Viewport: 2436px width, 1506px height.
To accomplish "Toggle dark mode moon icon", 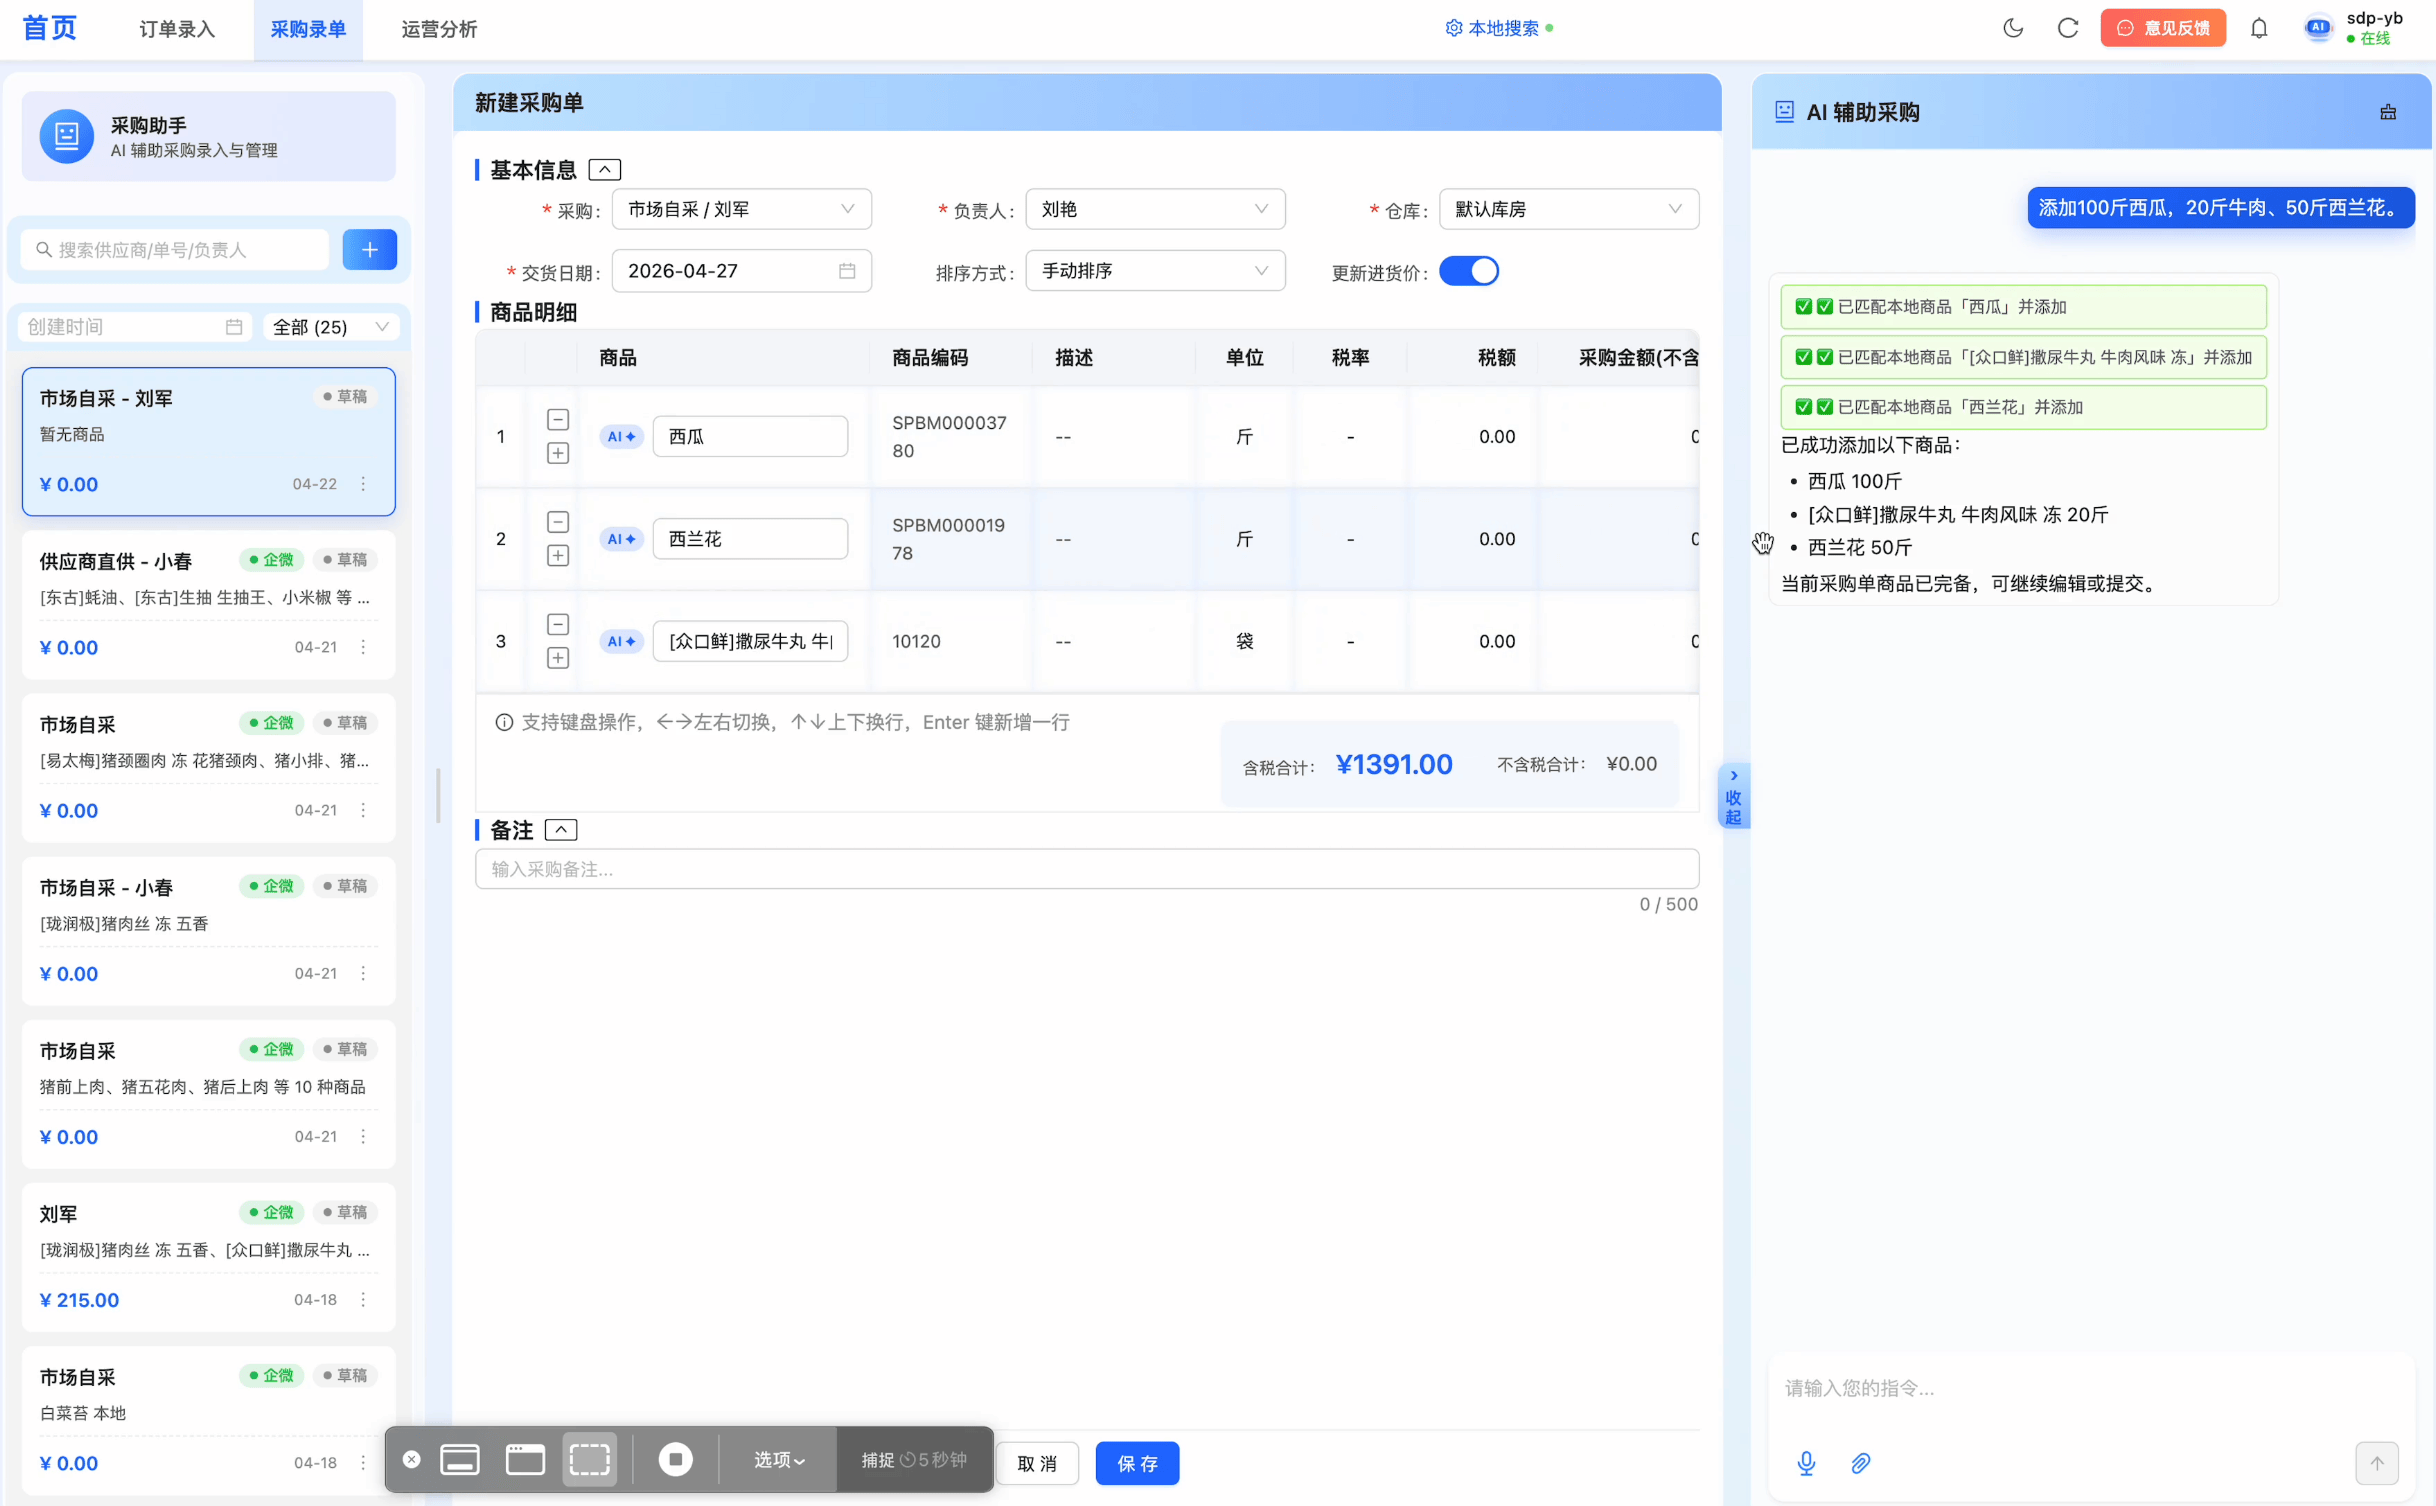I will (2013, 28).
